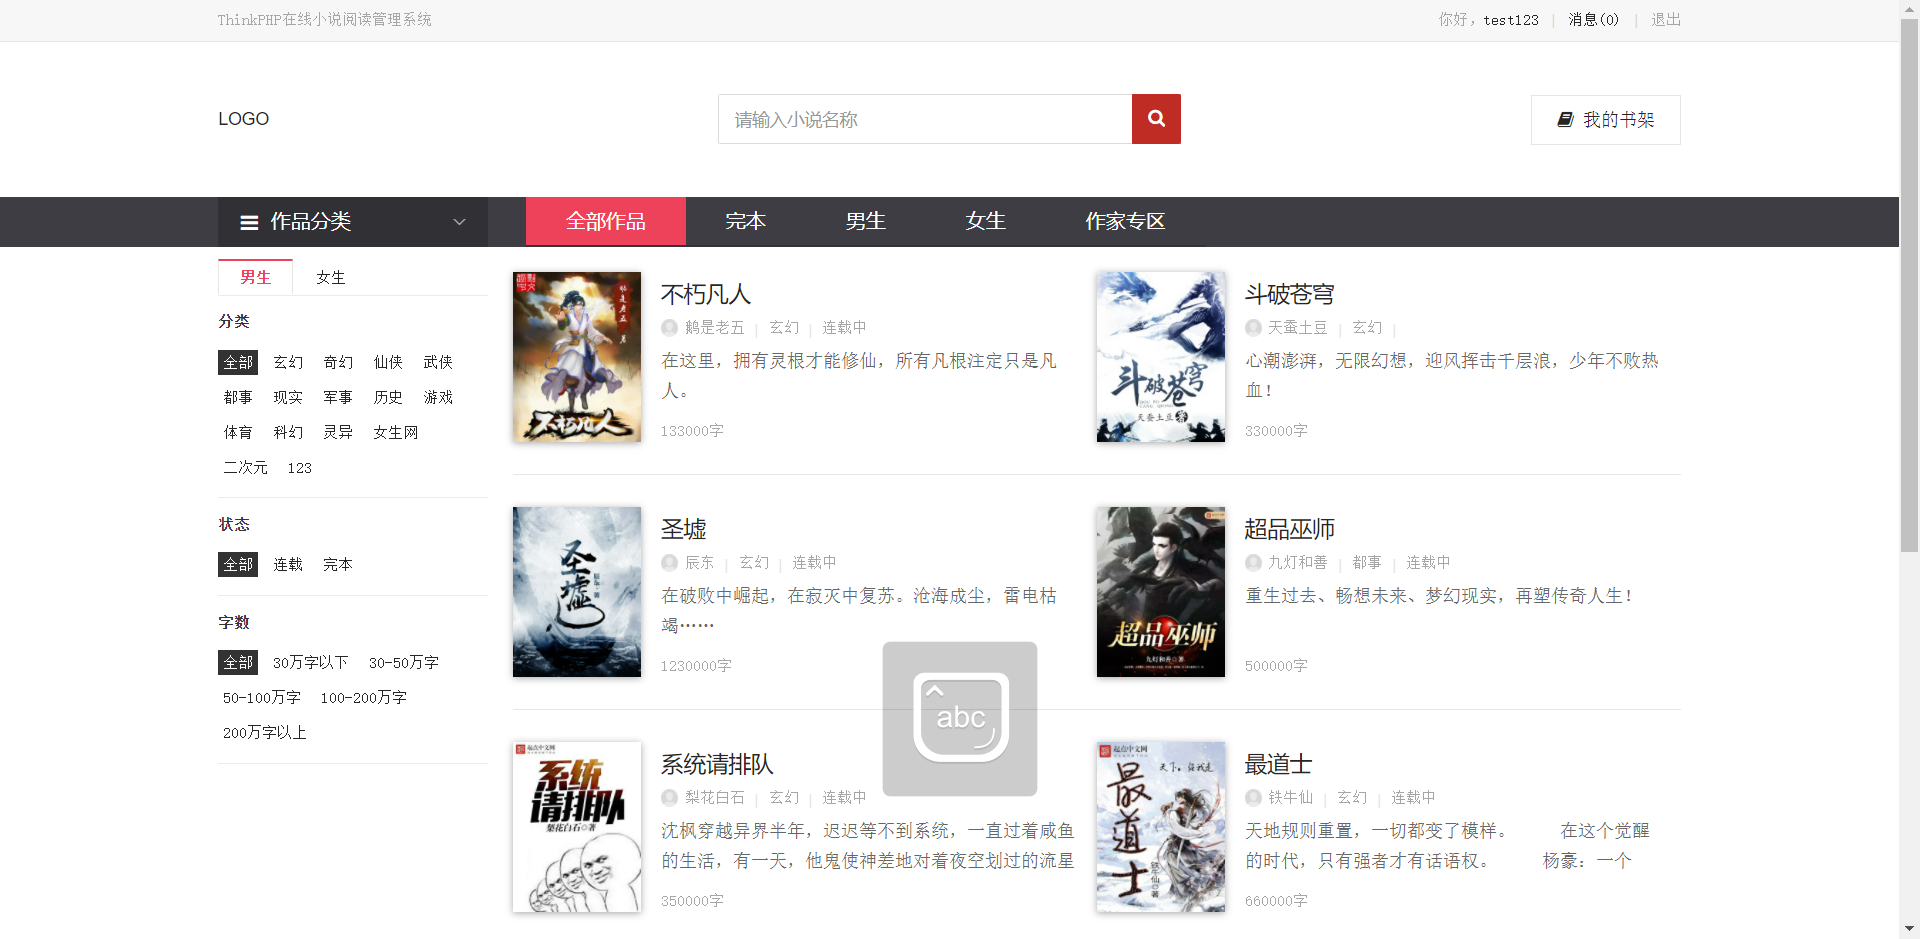Filter by 二次元 category
Viewport: 1920px width, 939px height.
(x=245, y=467)
